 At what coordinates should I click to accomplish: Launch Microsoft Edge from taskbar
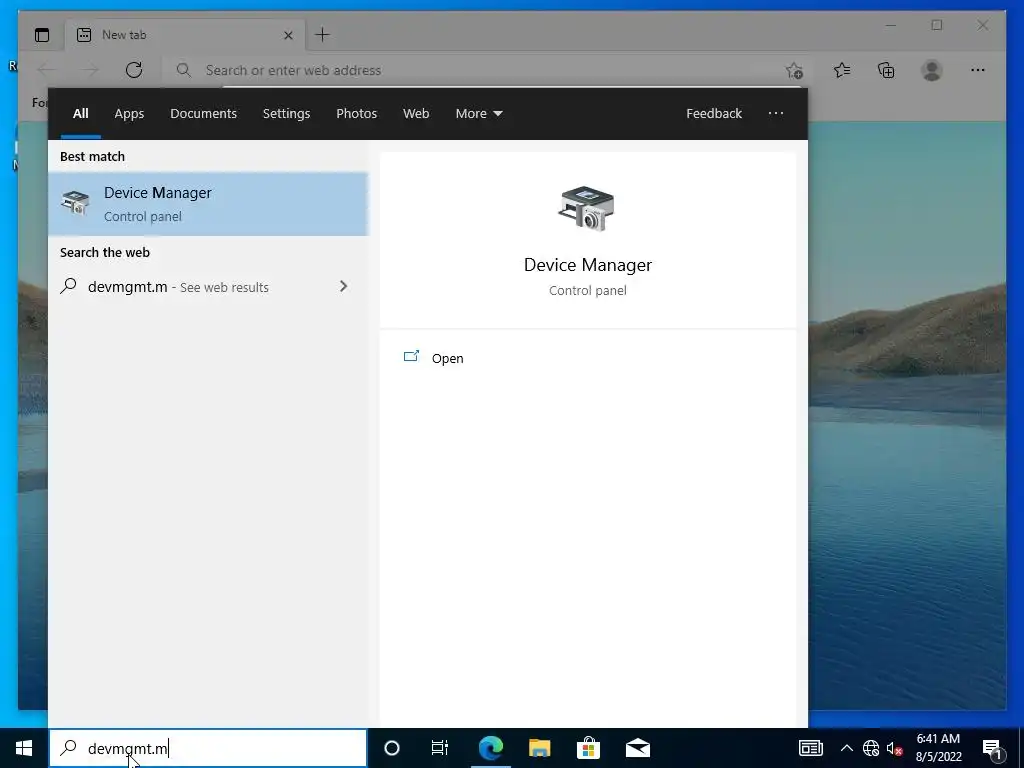click(x=491, y=748)
